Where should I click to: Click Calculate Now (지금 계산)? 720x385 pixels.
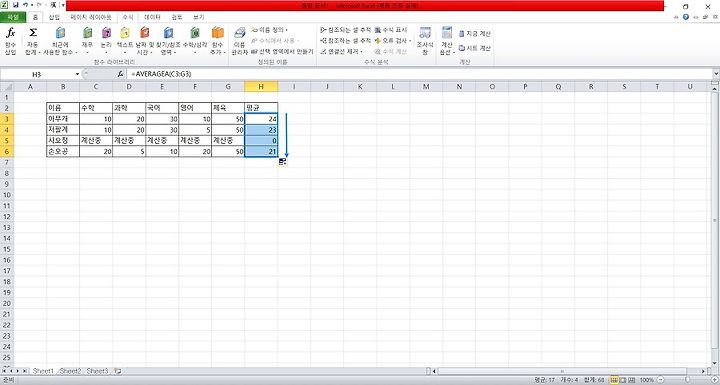pos(475,34)
